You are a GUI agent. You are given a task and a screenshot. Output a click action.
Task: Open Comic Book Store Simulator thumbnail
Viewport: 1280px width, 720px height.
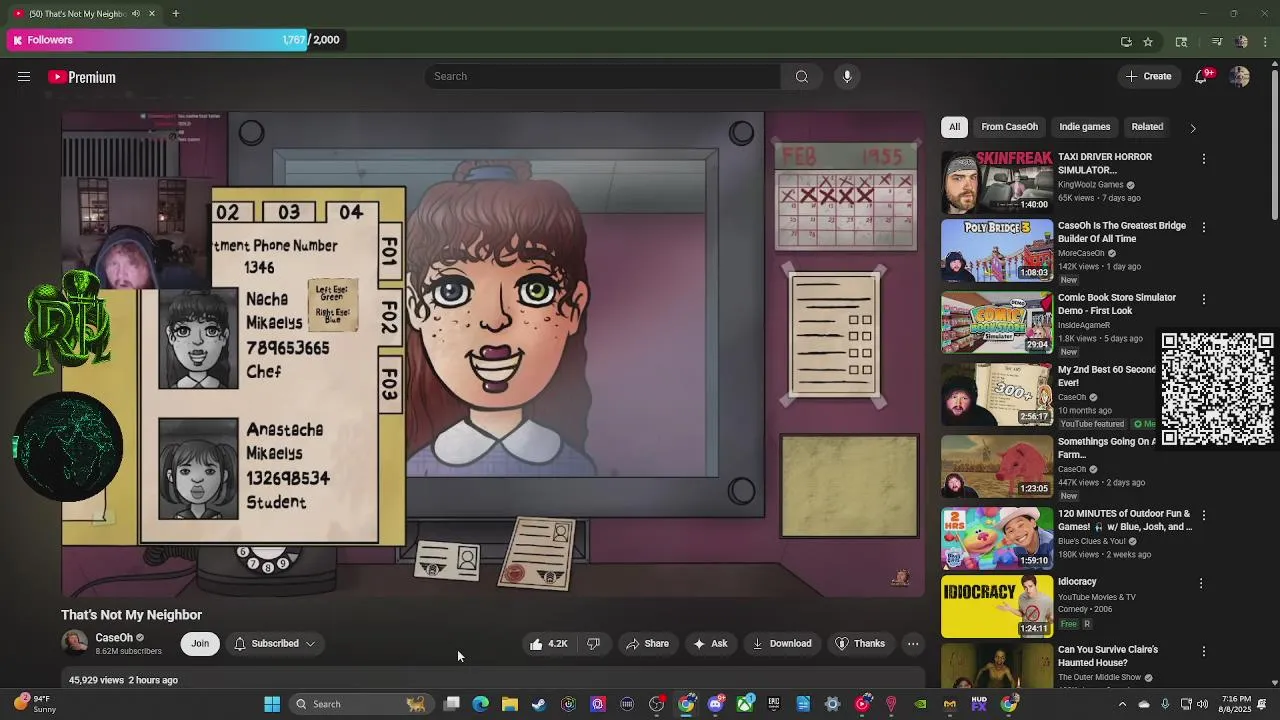997,323
